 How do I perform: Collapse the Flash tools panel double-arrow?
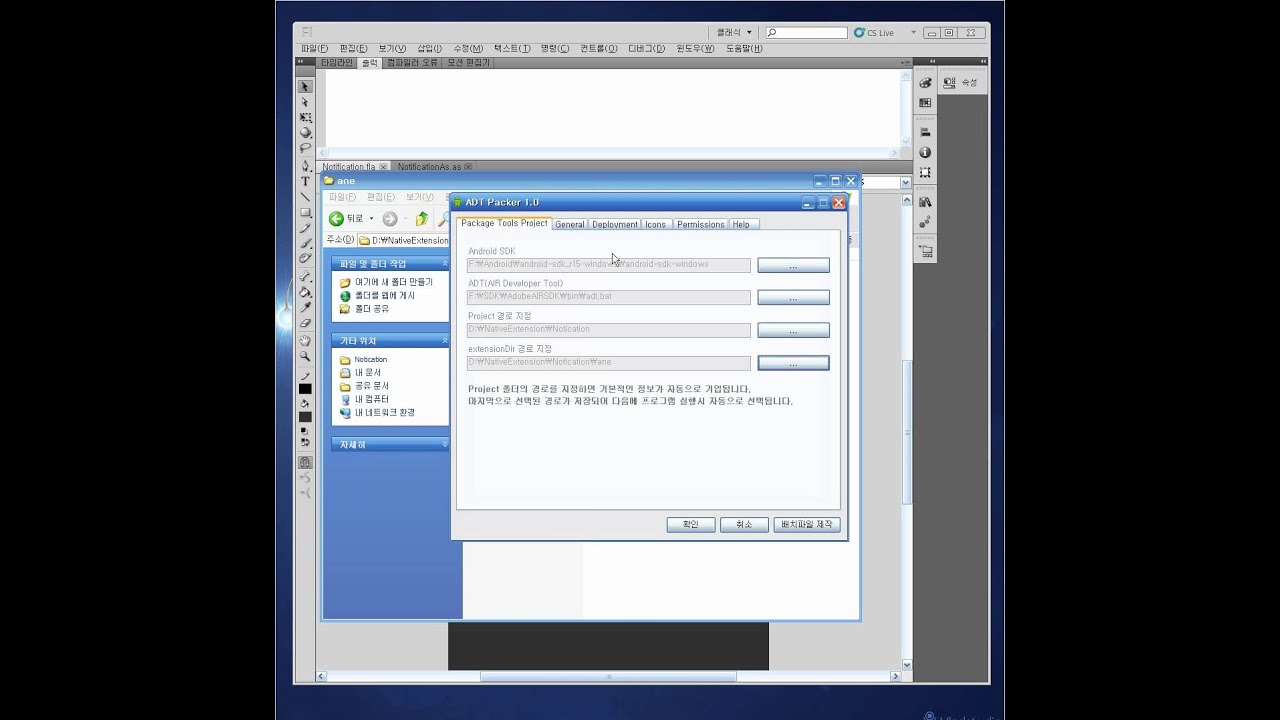[x=300, y=61]
